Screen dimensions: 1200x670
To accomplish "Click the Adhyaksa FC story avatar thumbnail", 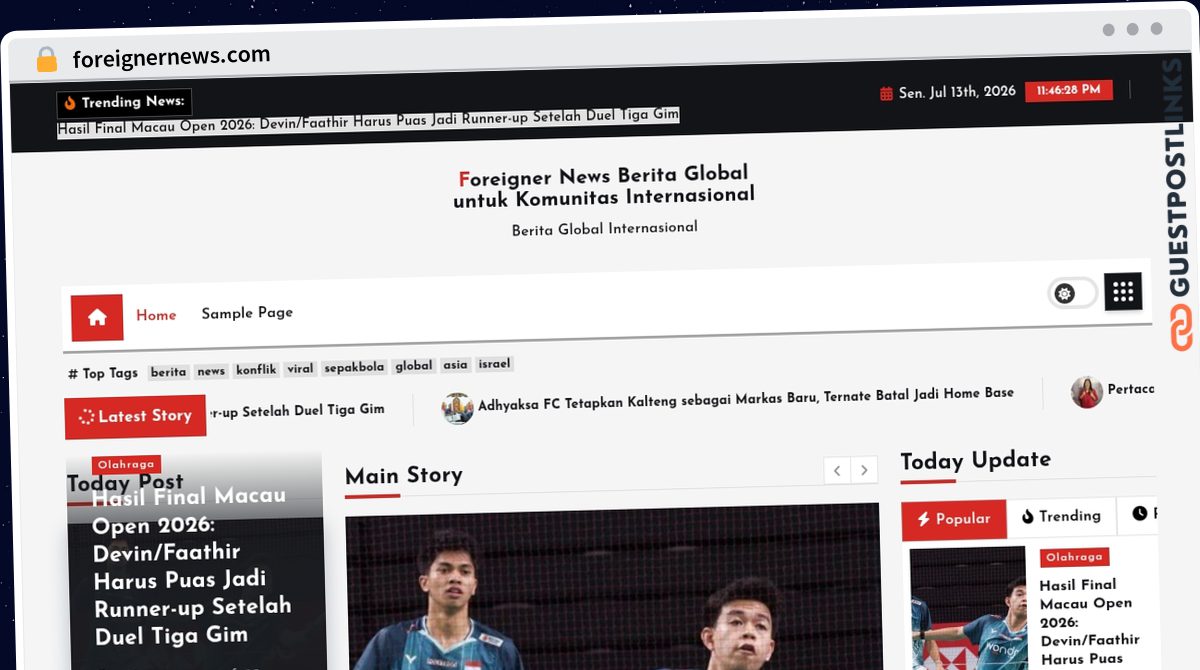I will point(457,408).
